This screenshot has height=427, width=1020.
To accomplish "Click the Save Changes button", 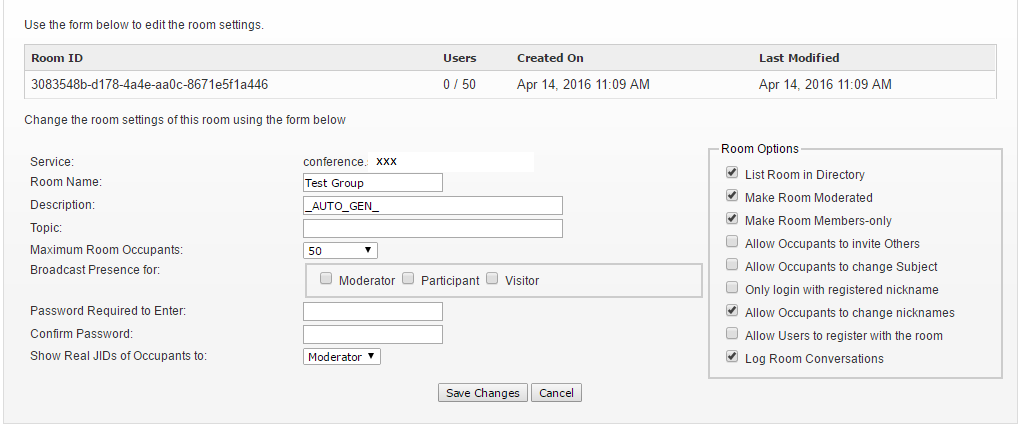I will tap(483, 393).
